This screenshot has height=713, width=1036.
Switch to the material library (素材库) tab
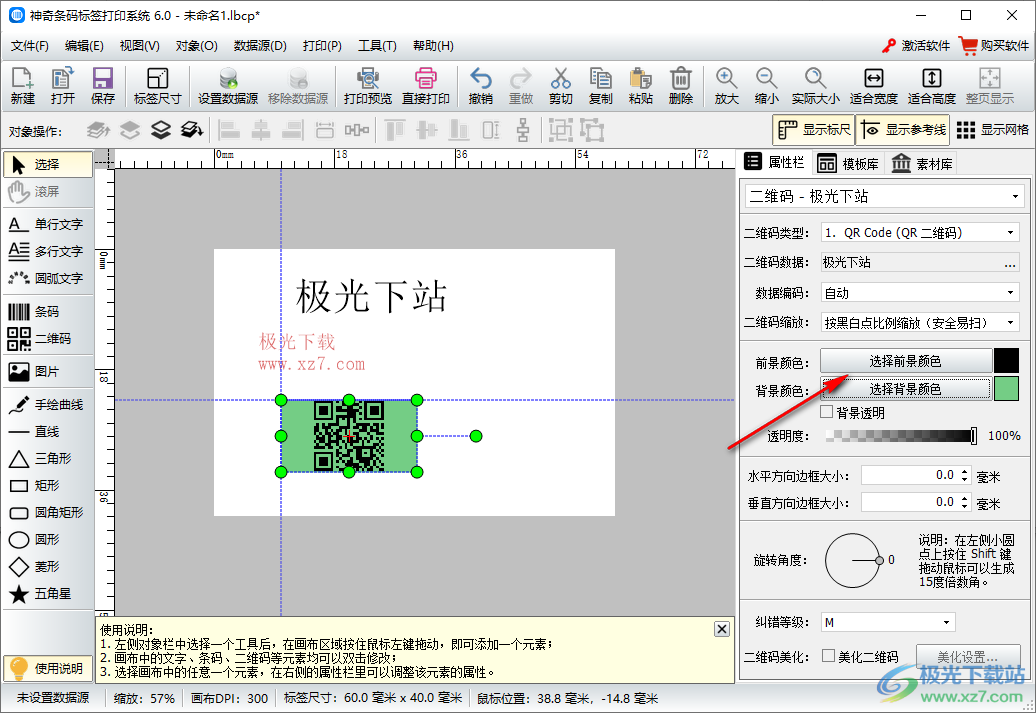point(922,163)
